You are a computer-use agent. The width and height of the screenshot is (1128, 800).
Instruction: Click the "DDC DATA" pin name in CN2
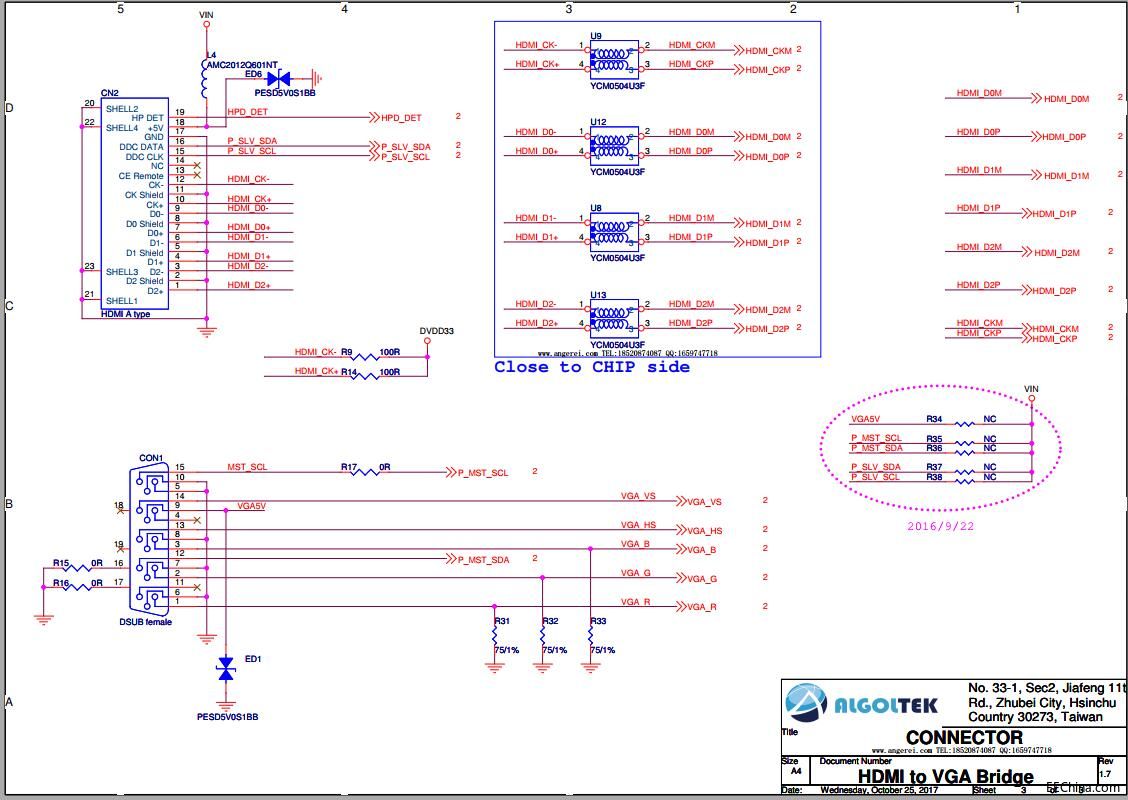141,147
